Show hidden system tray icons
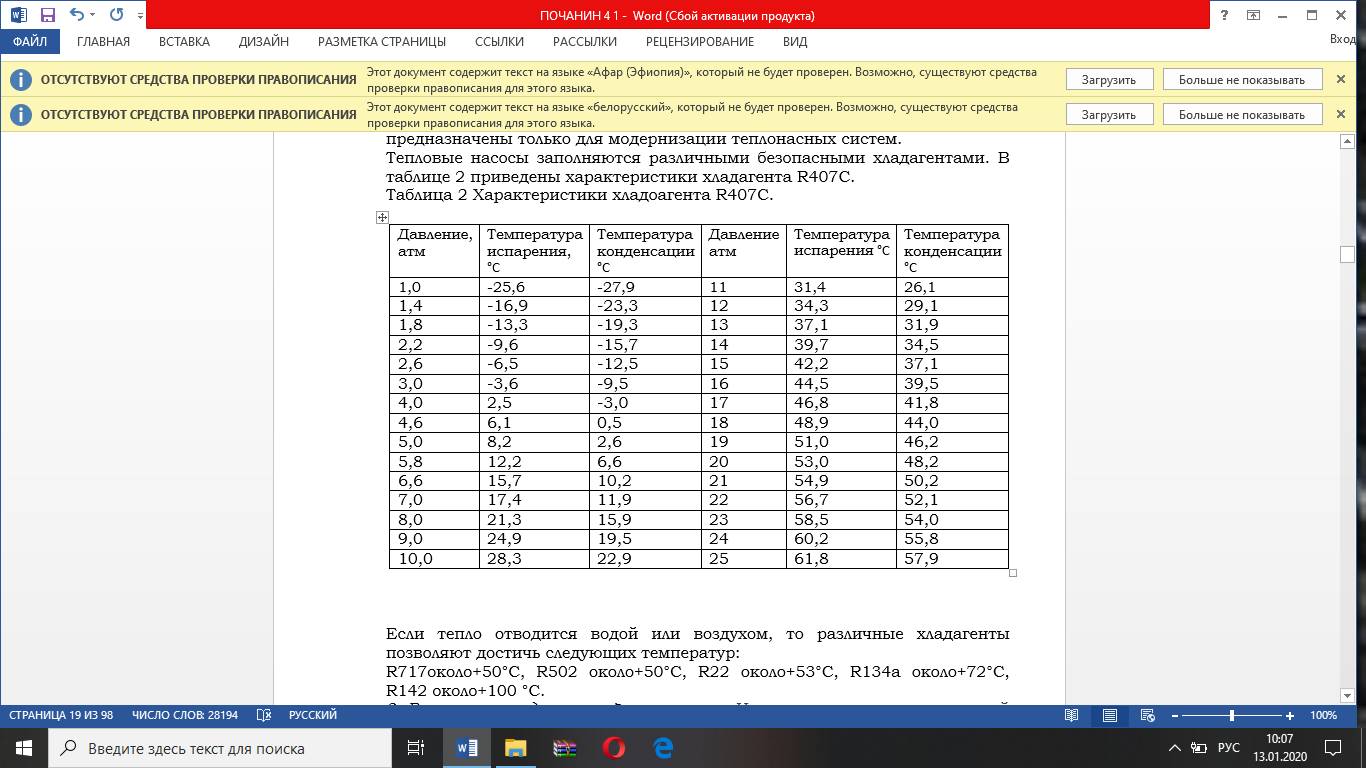This screenshot has width=1366, height=768. (x=1172, y=748)
